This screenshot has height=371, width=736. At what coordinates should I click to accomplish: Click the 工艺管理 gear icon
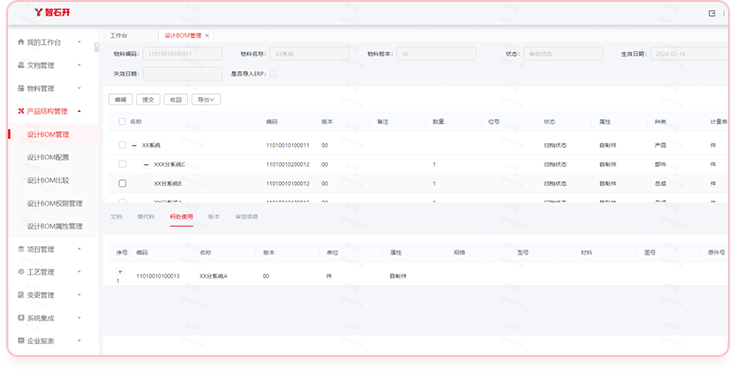pos(21,271)
